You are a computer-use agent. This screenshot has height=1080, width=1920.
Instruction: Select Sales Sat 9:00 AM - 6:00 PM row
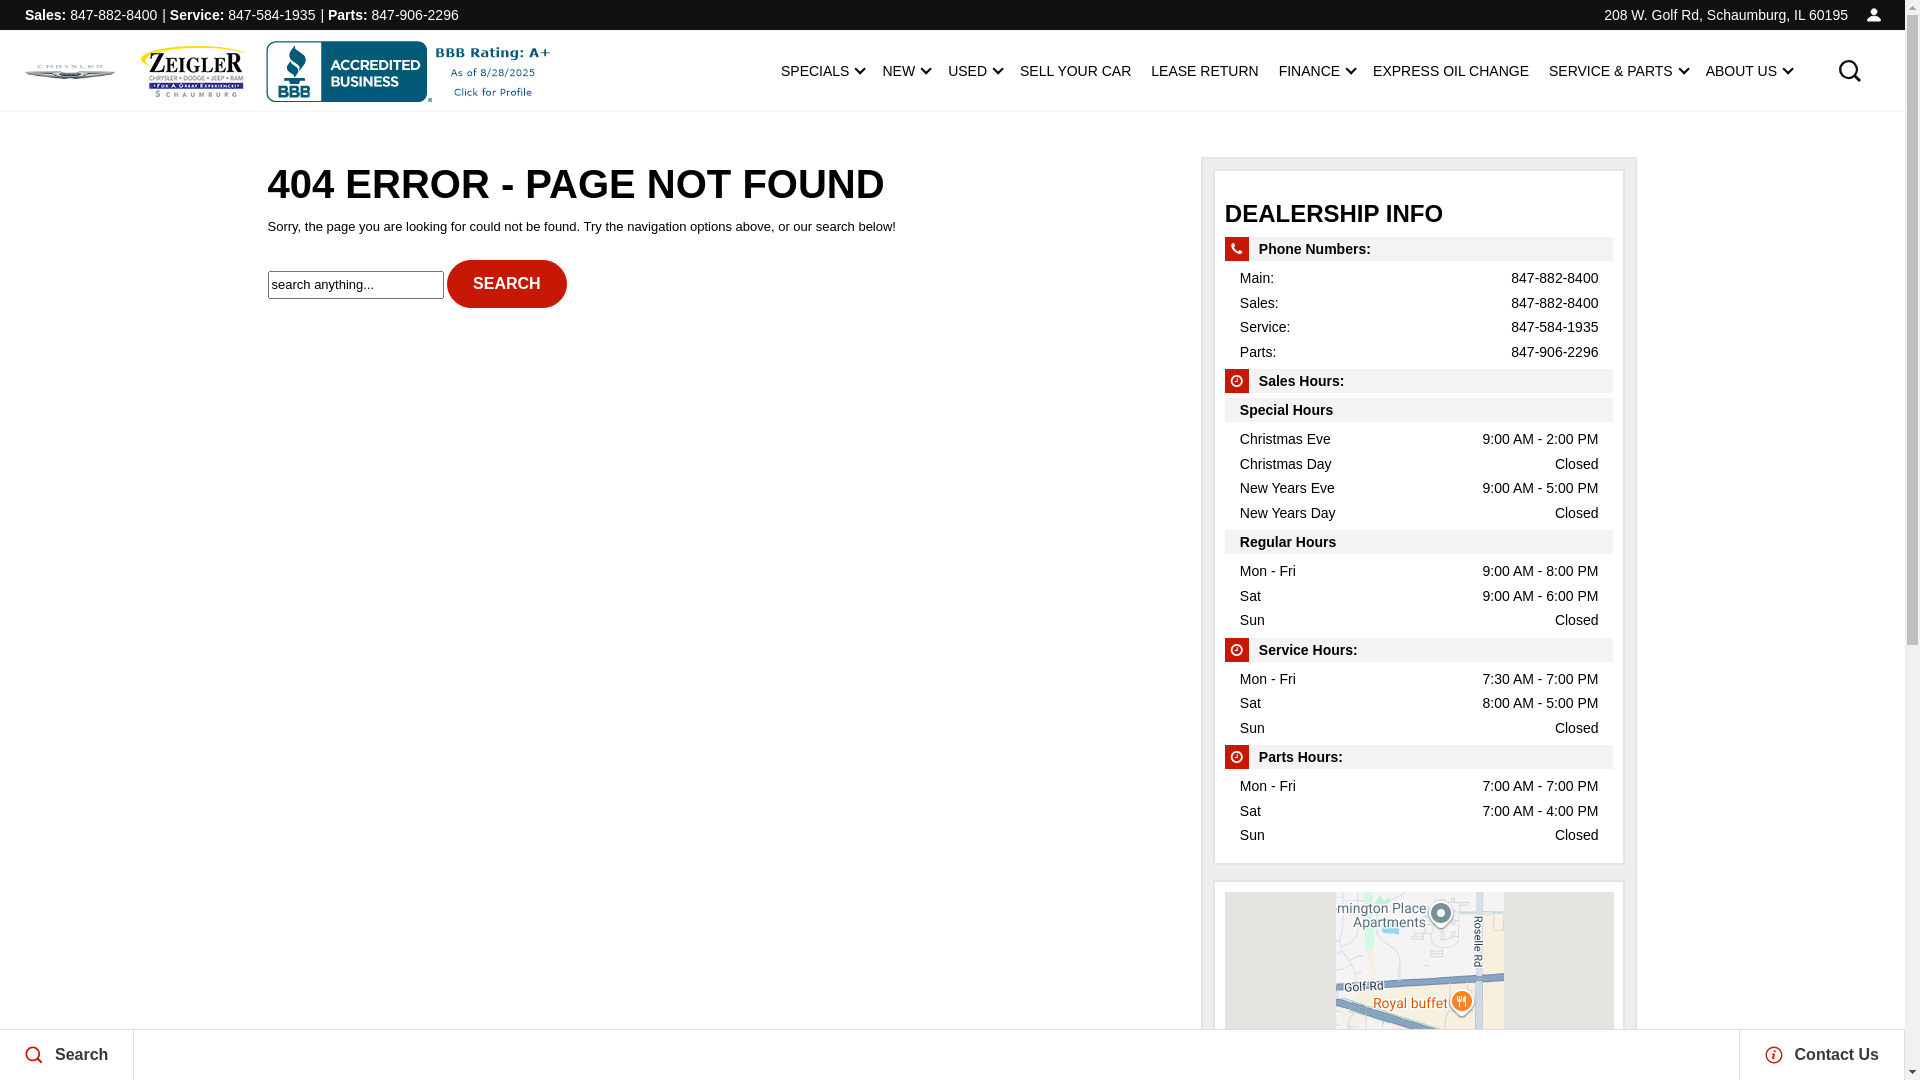[1418, 596]
